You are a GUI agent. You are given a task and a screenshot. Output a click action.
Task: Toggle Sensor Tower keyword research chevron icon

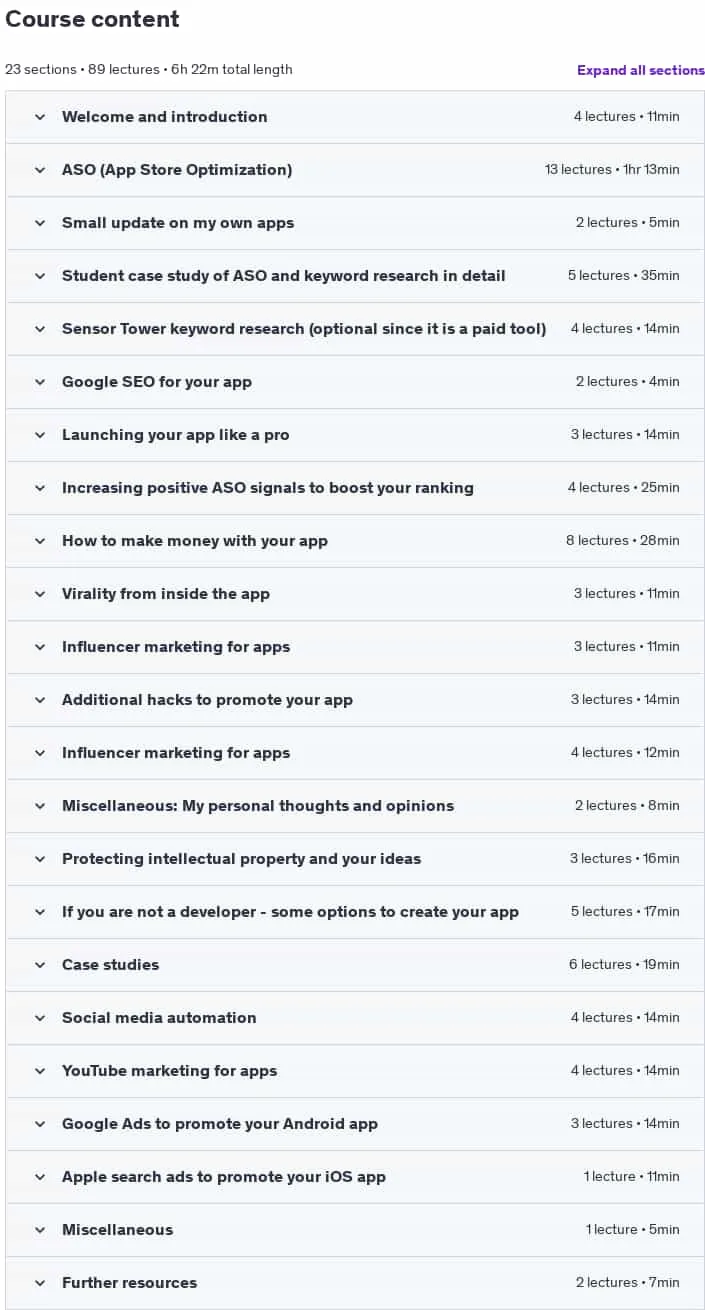pos(40,329)
